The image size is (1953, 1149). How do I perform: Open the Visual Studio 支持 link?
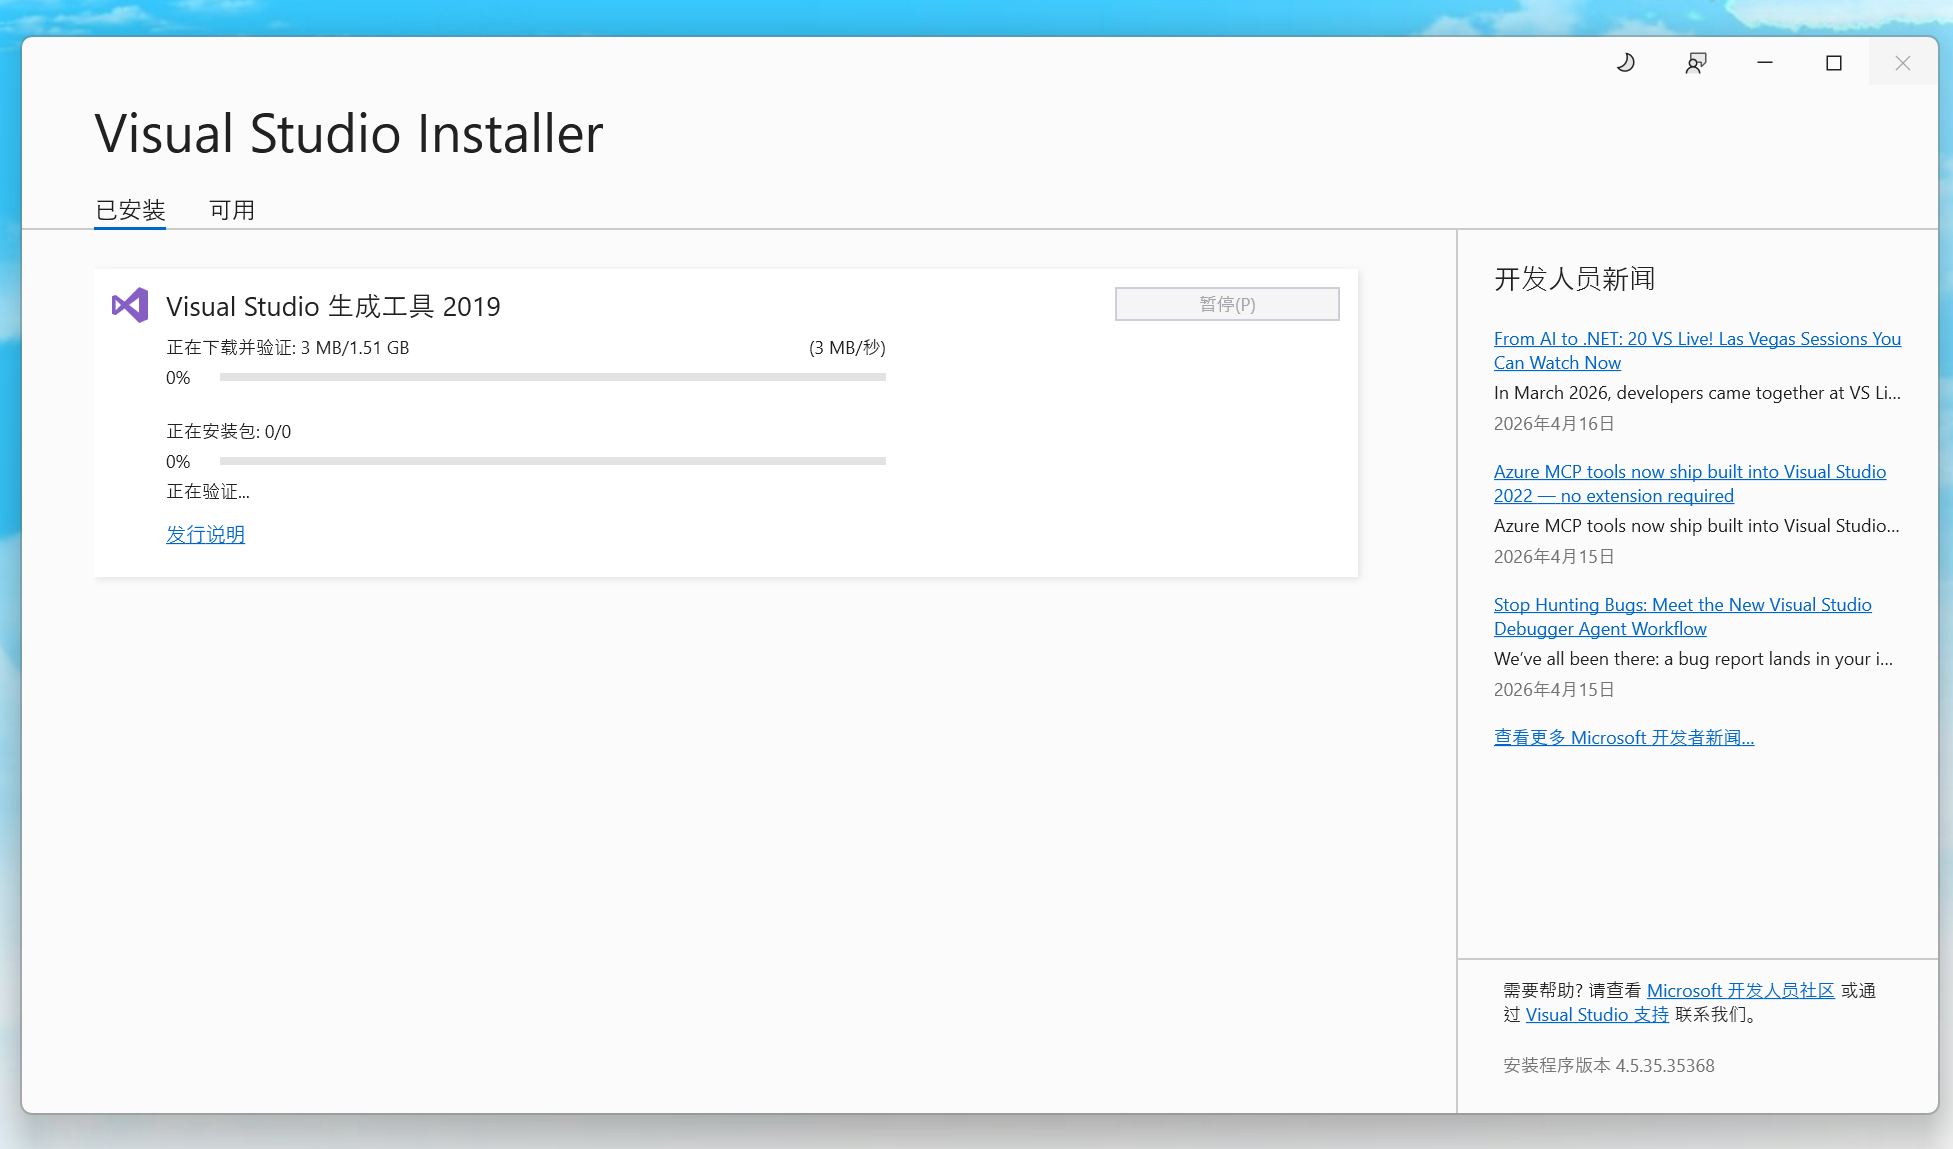tap(1597, 1014)
